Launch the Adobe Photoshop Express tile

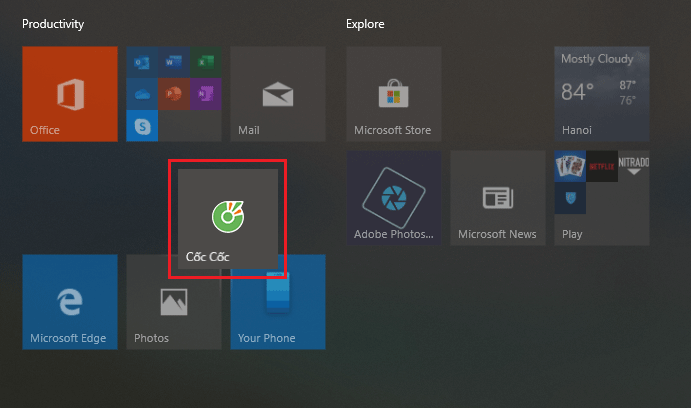pos(394,198)
